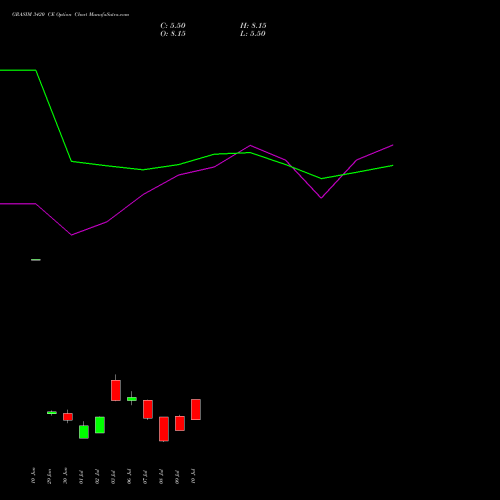Image resolution: width=500 pixels, height=500 pixels.
Task: Click the 19 Jun date label on the axis
Action: click(x=33, y=475)
